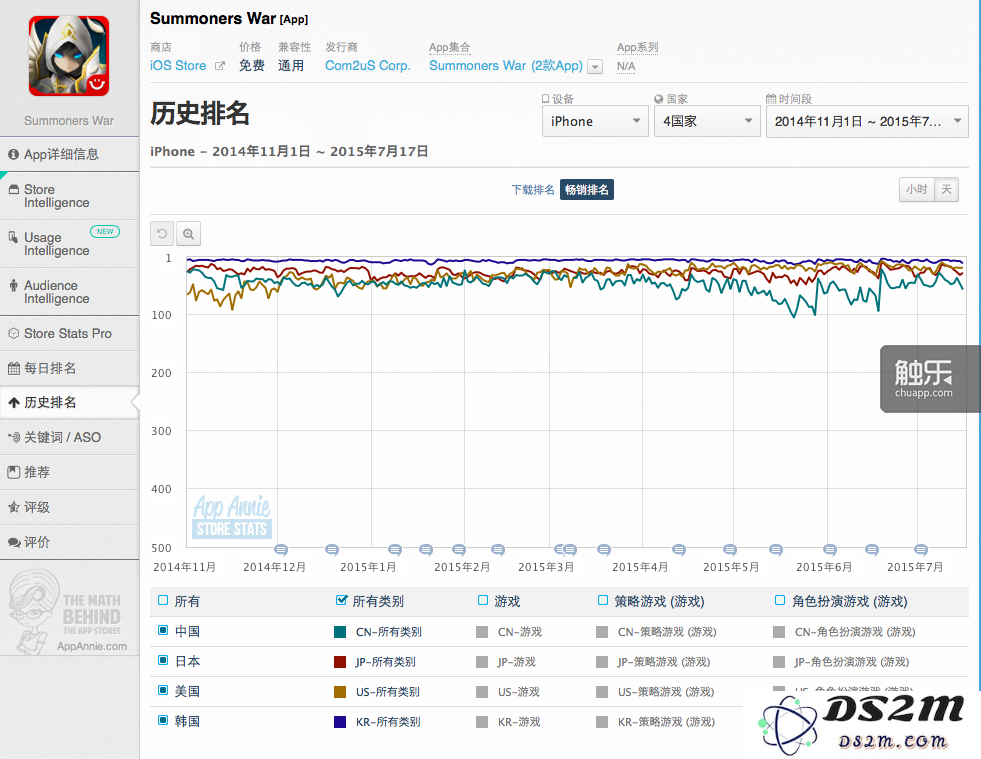
Task: Uncheck the 所有类别 checkbox
Action: click(x=341, y=601)
